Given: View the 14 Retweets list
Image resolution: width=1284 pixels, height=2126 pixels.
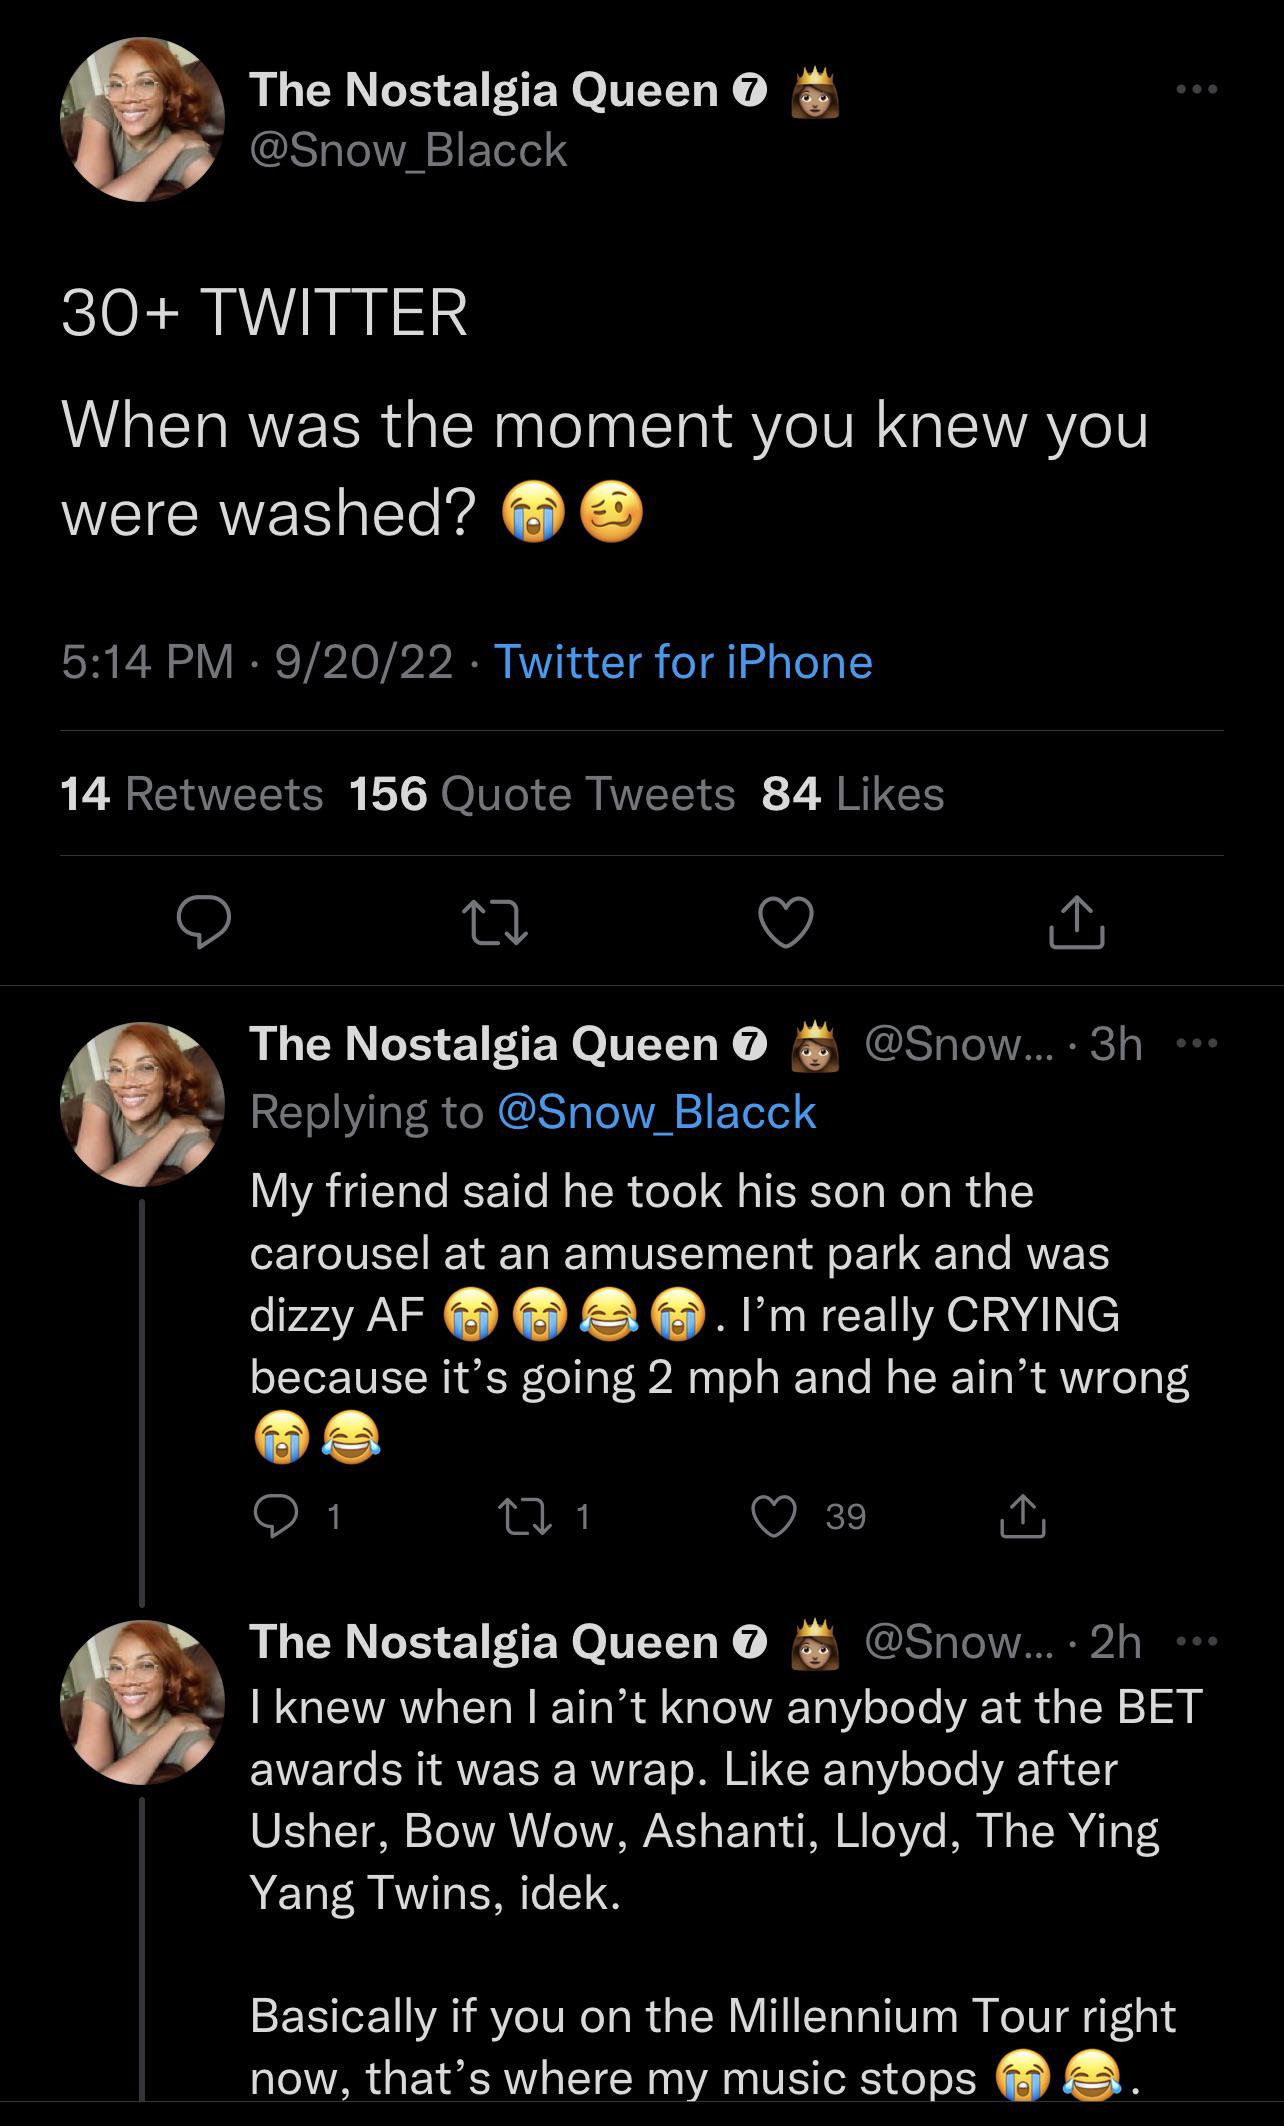Looking at the screenshot, I should coord(192,794).
